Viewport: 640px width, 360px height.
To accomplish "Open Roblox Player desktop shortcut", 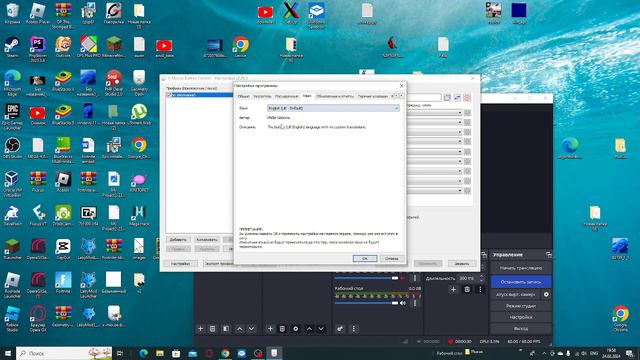I will (38, 13).
